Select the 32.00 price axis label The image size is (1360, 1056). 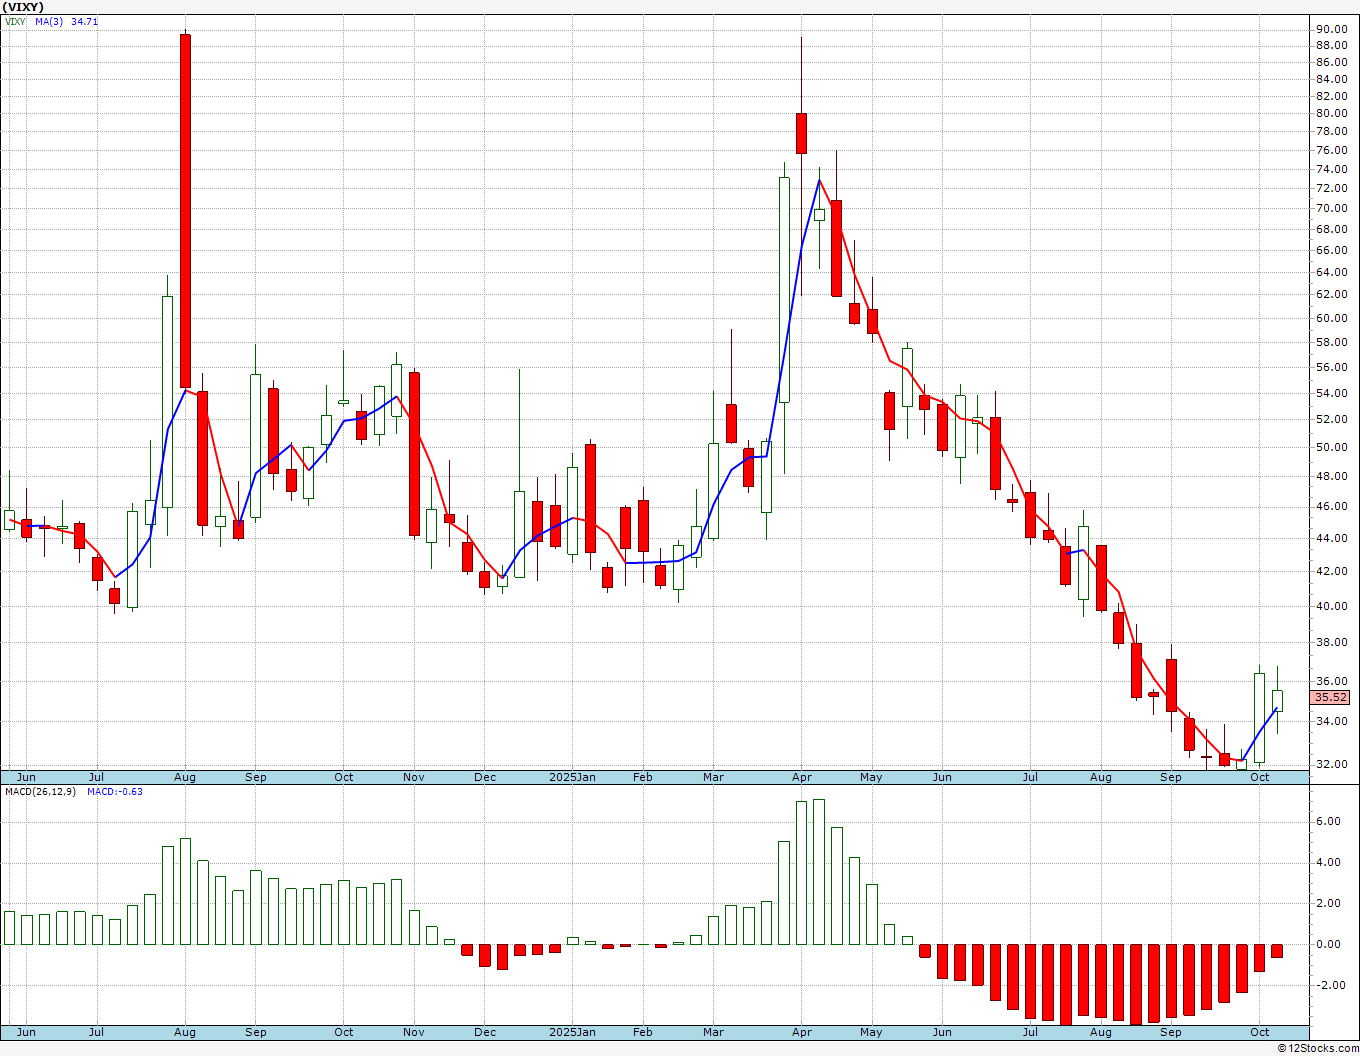[1331, 764]
